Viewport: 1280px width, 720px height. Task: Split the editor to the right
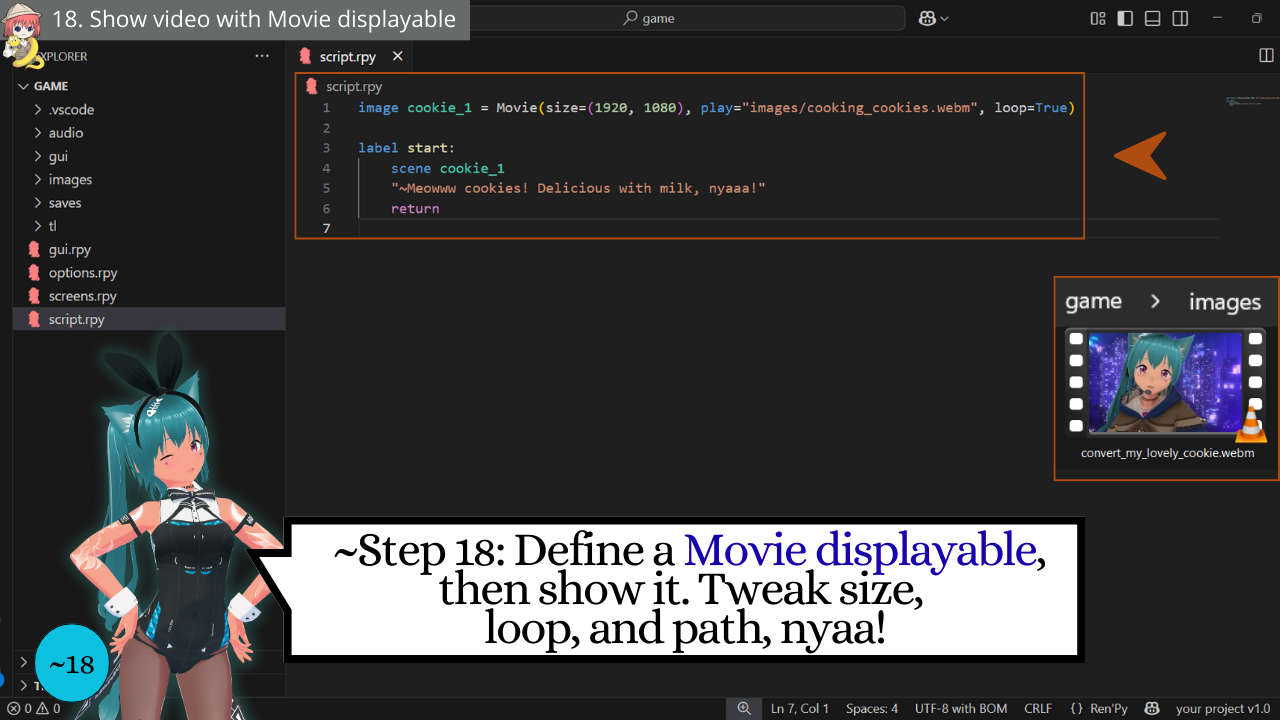(1266, 56)
